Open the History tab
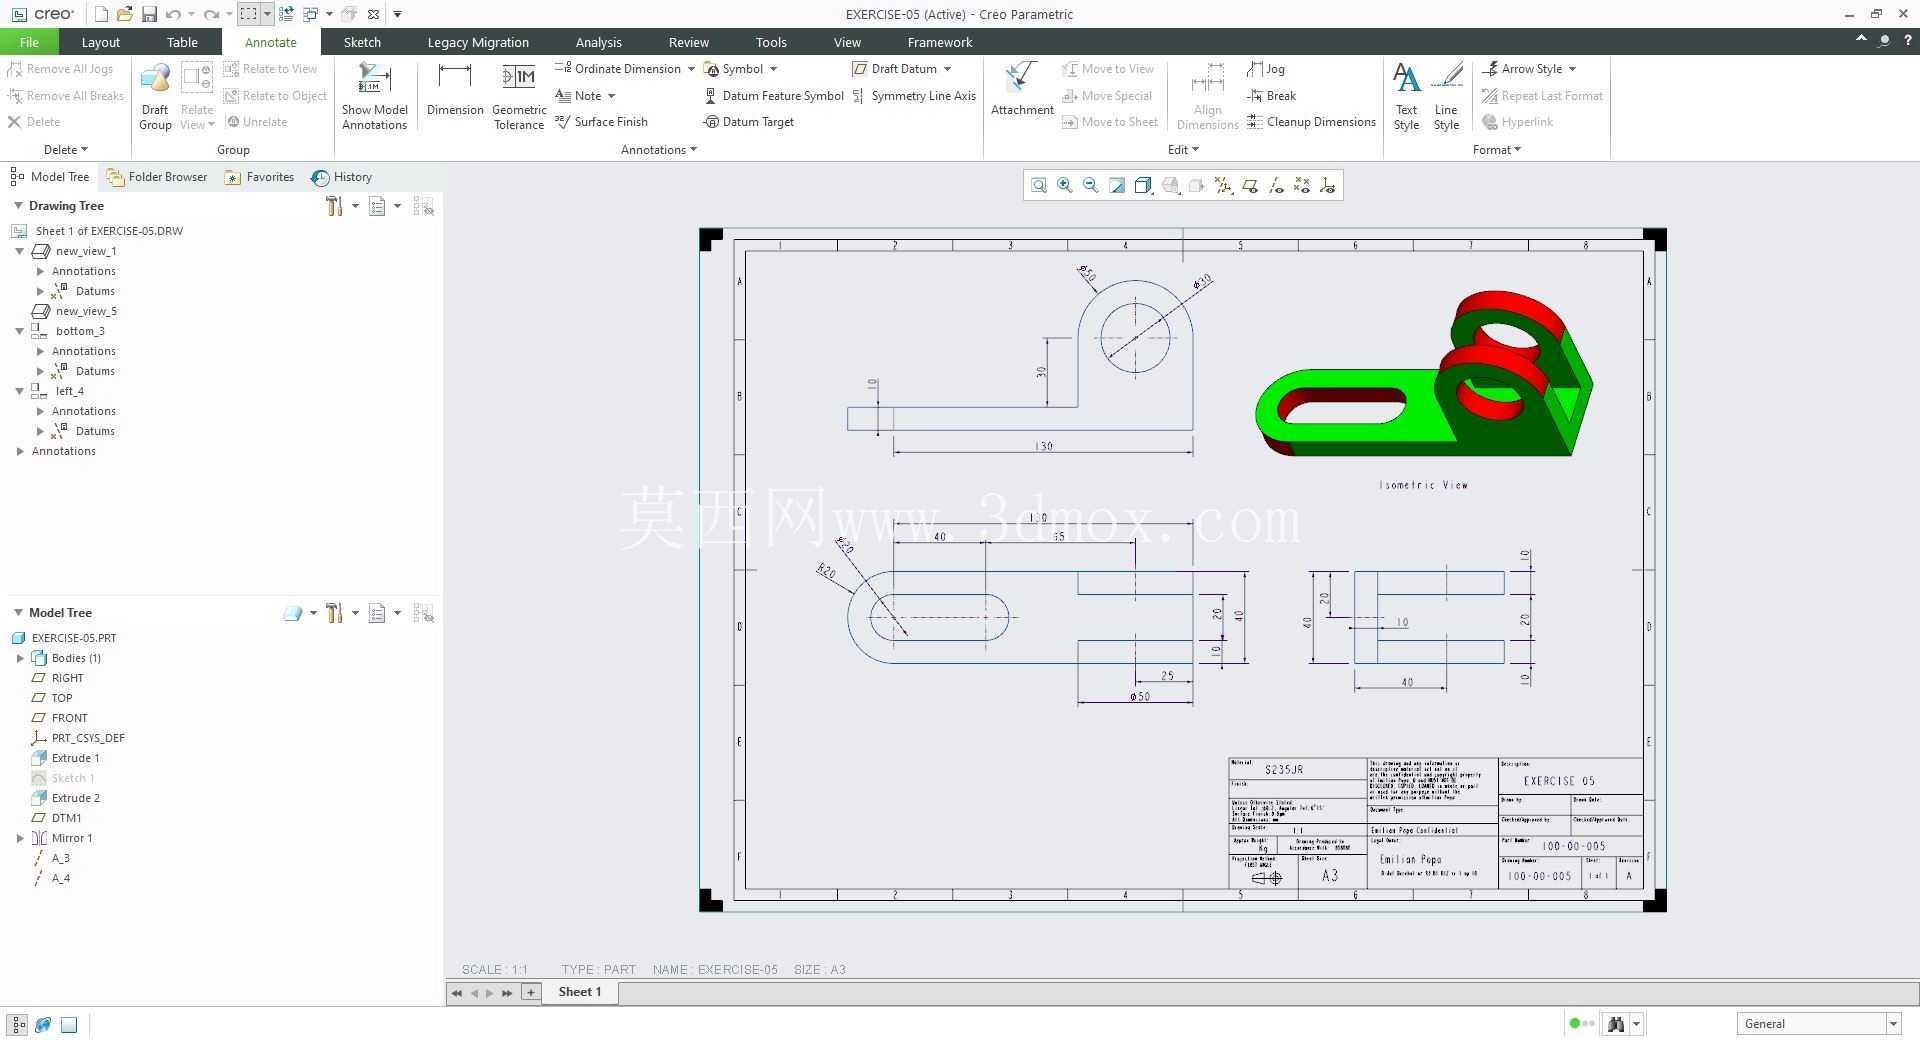This screenshot has height=1040, width=1920. tap(342, 177)
